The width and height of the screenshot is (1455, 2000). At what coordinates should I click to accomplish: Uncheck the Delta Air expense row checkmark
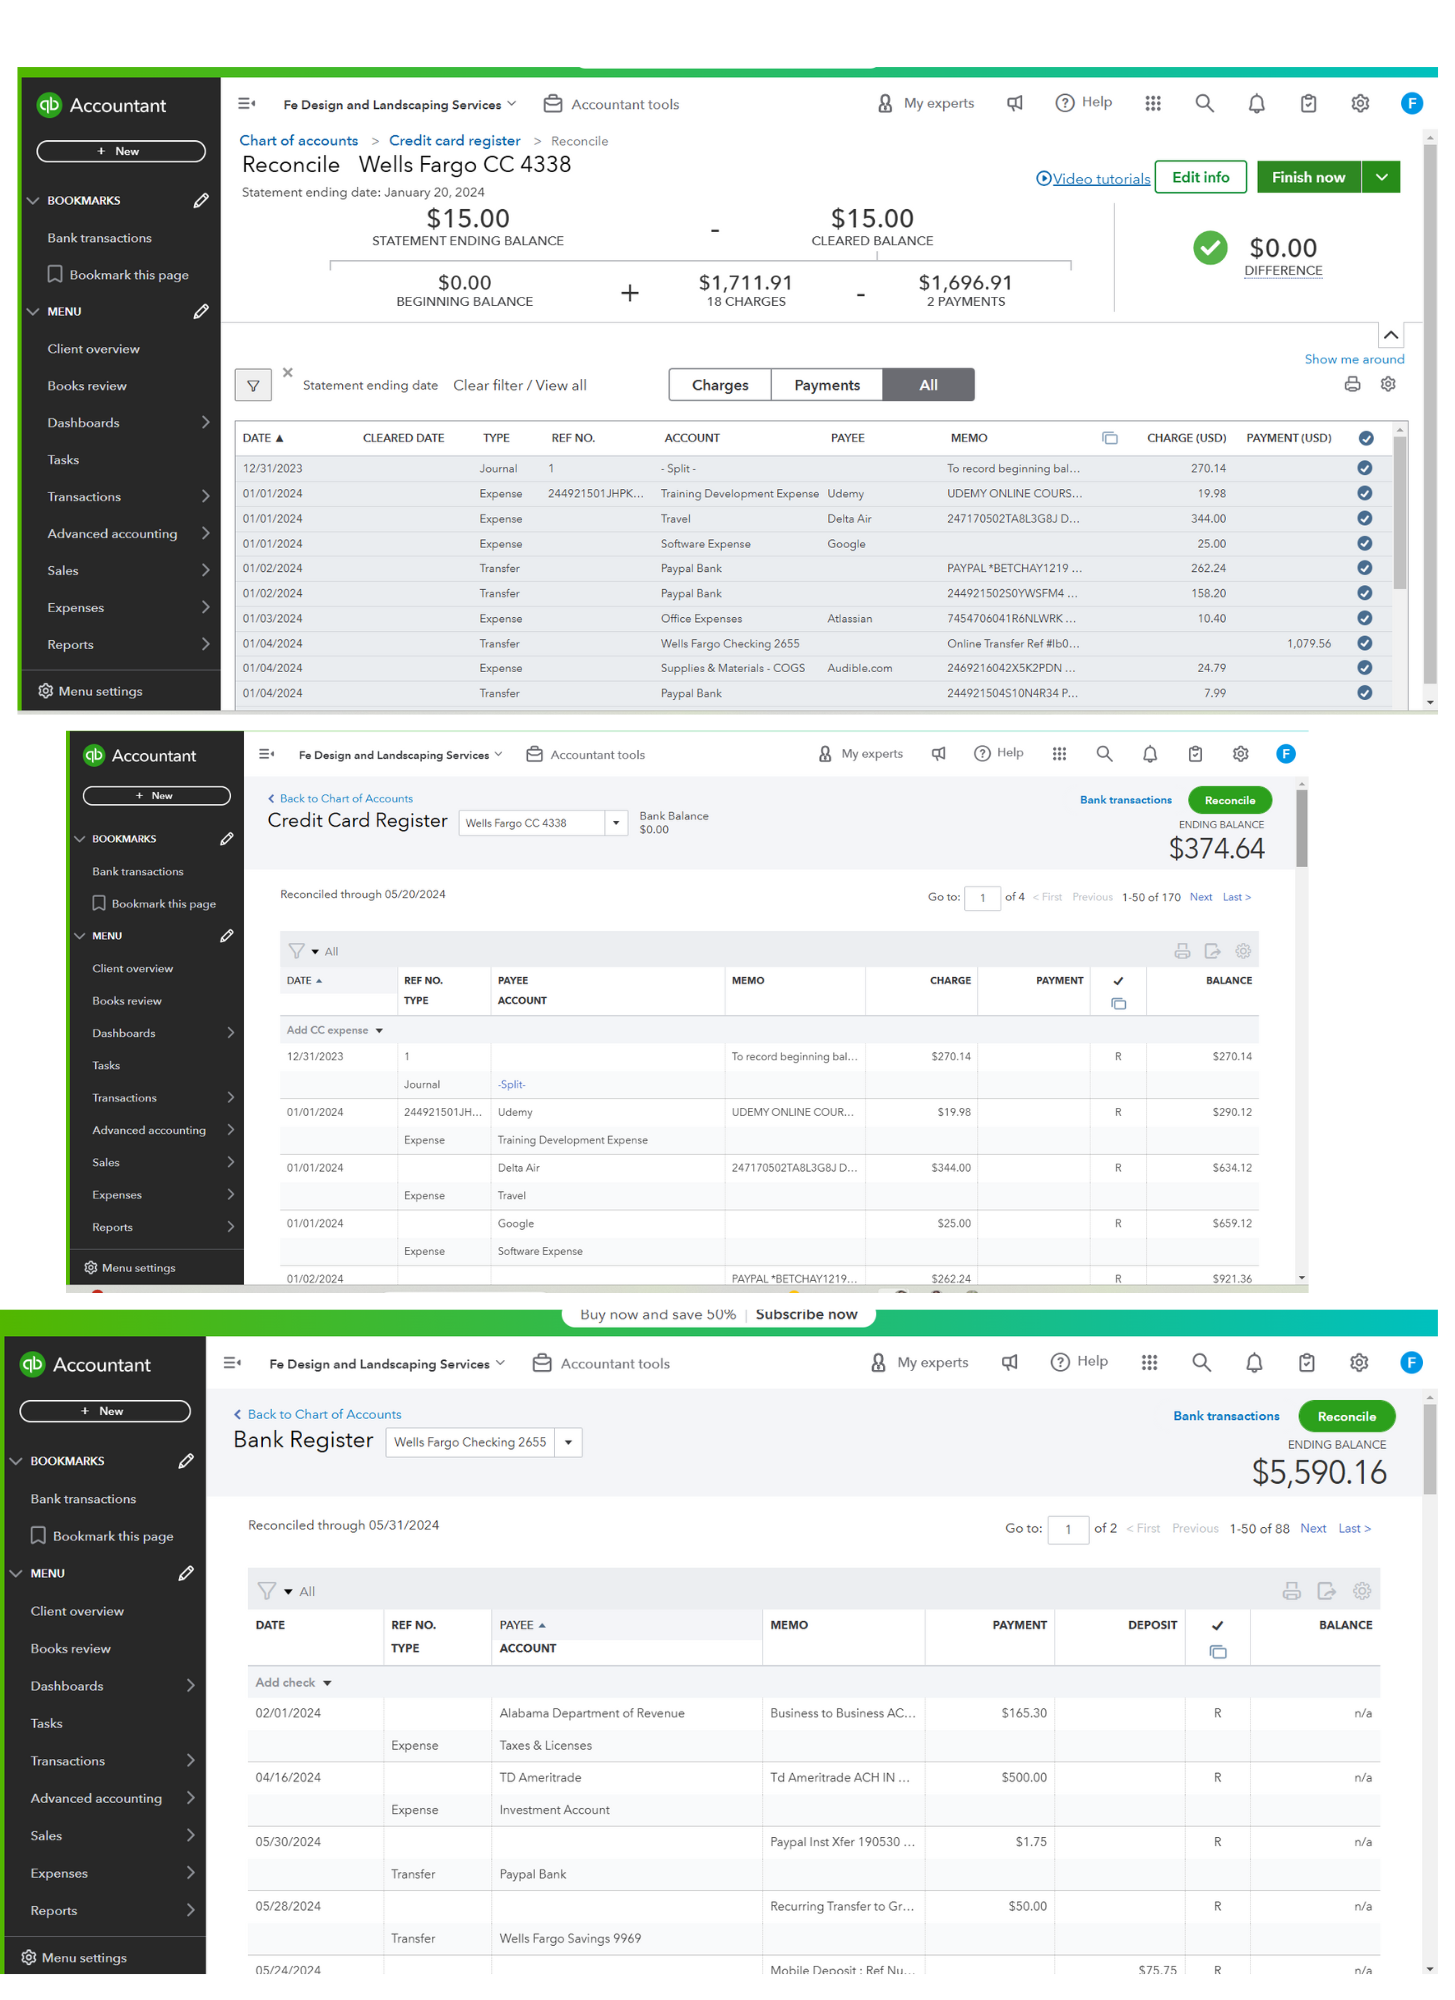tap(1365, 518)
